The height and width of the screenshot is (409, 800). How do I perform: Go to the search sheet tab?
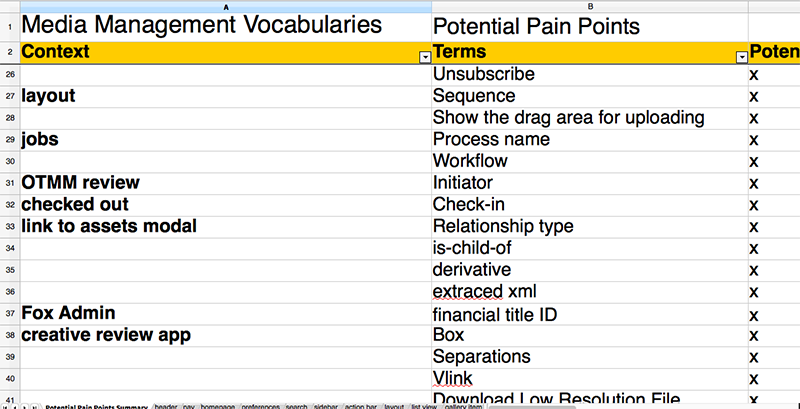click(x=297, y=405)
